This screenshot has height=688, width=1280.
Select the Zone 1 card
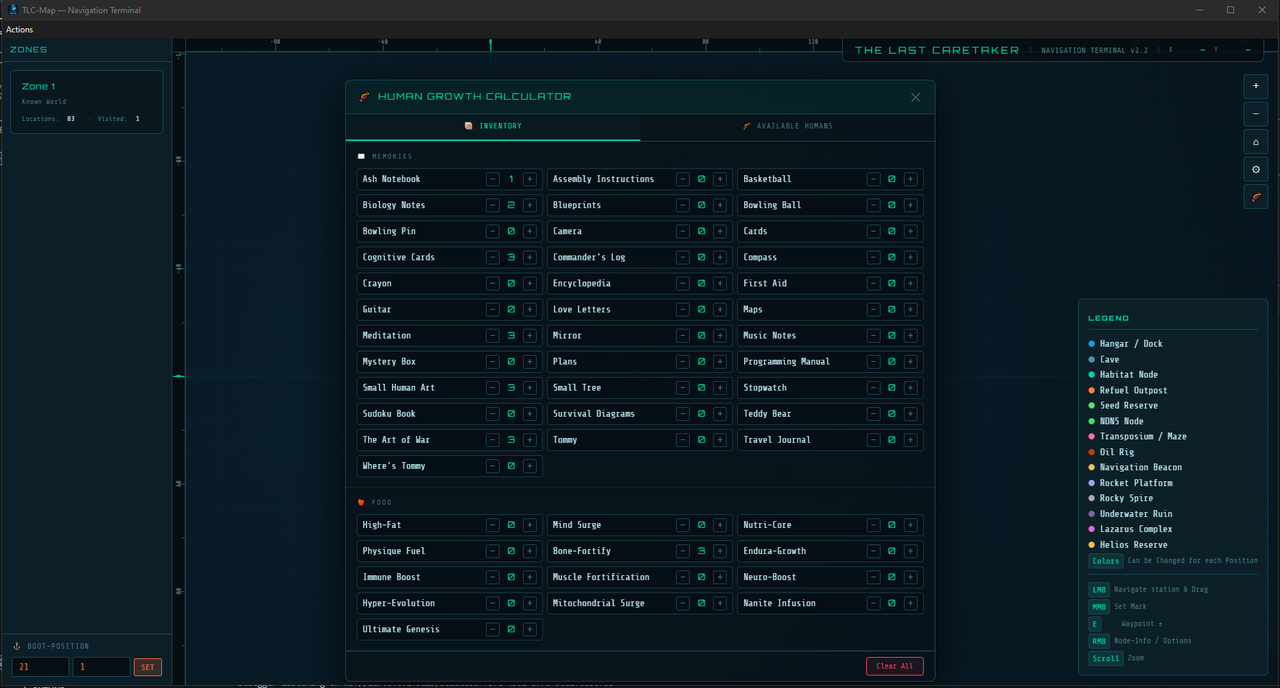tap(86, 102)
